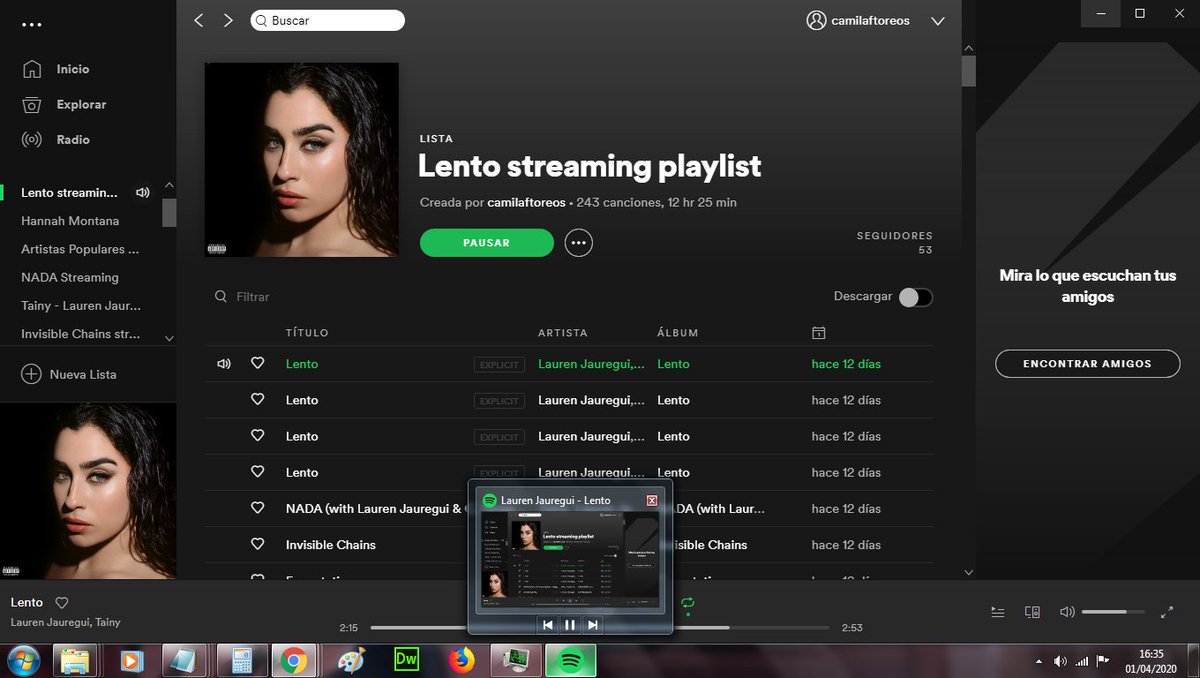Mute with the volume speaker icon

1067,611
